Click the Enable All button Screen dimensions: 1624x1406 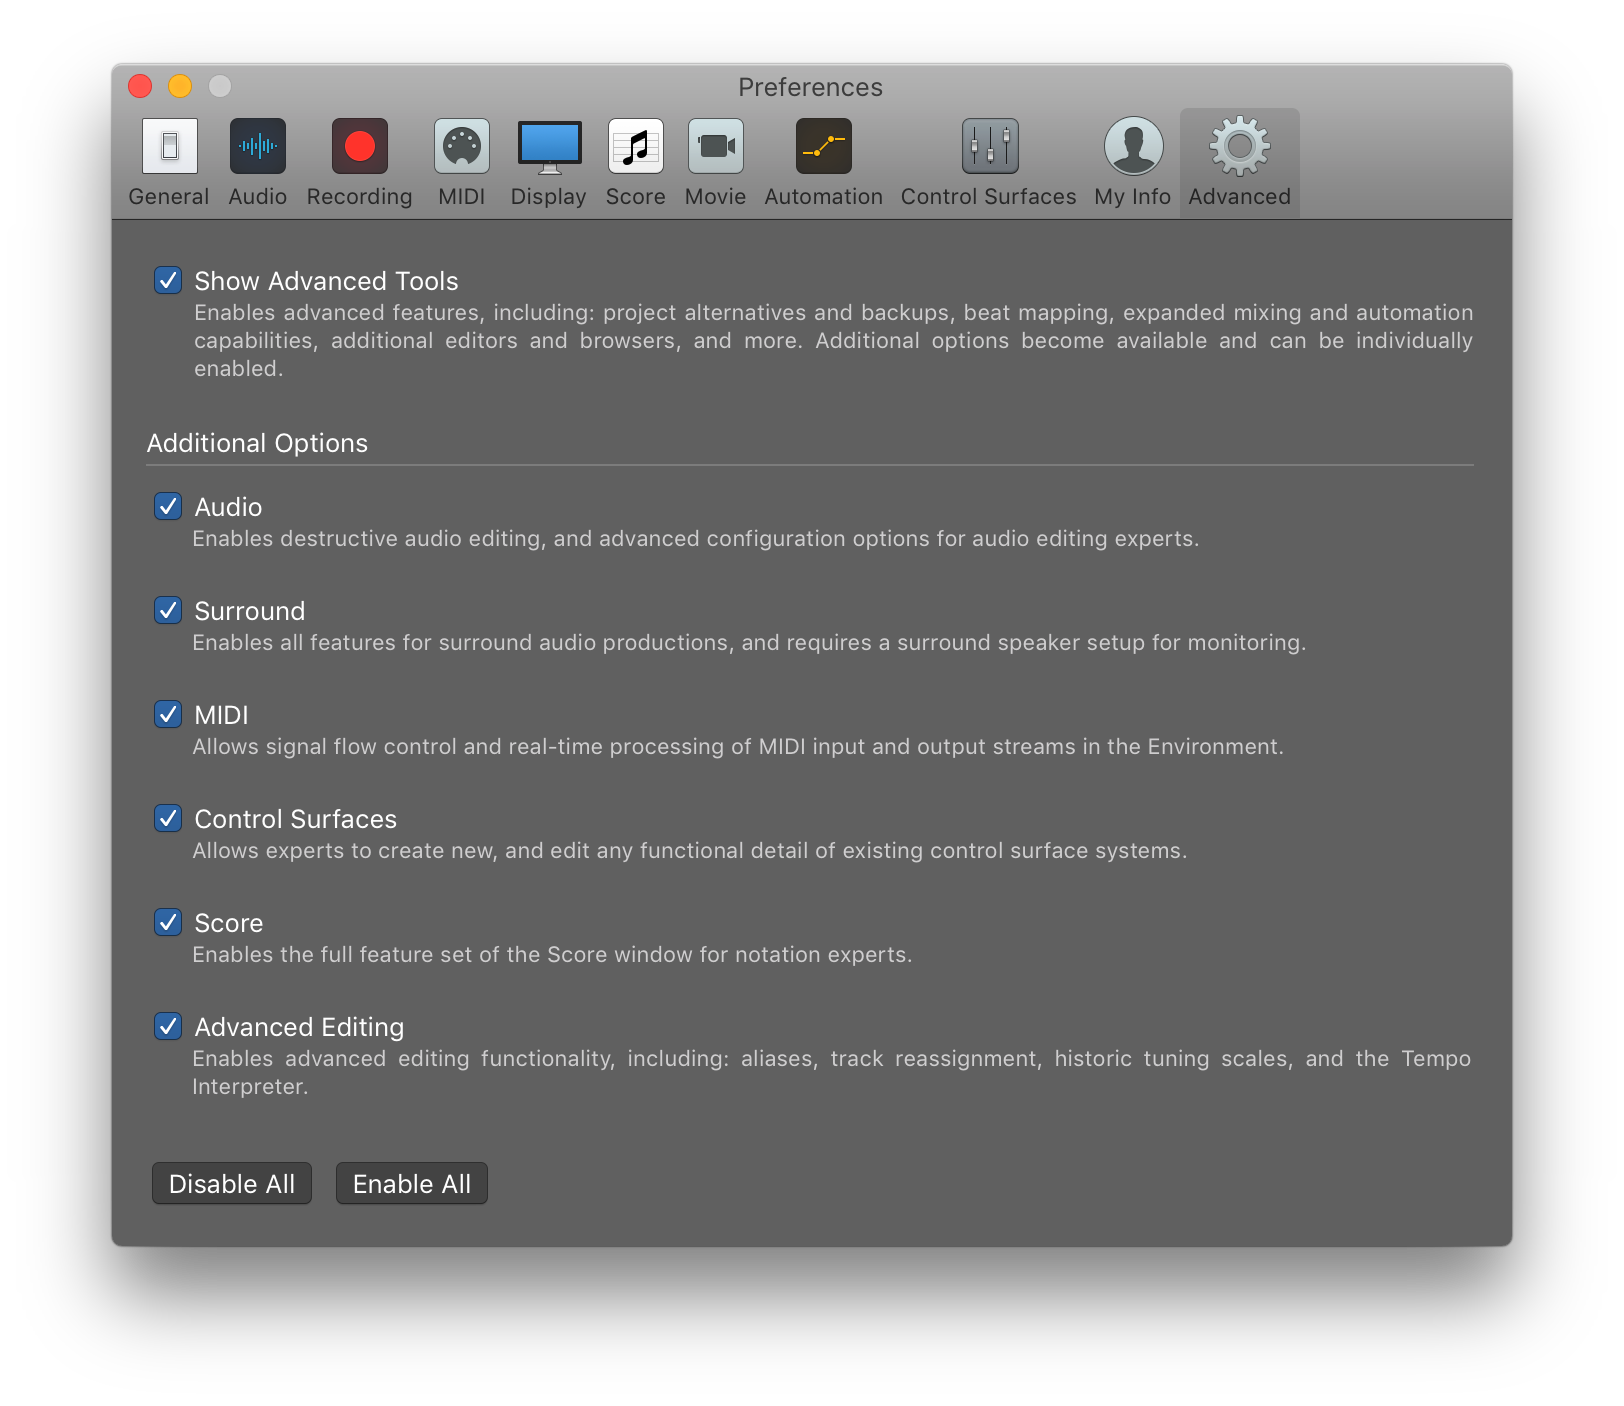[412, 1184]
